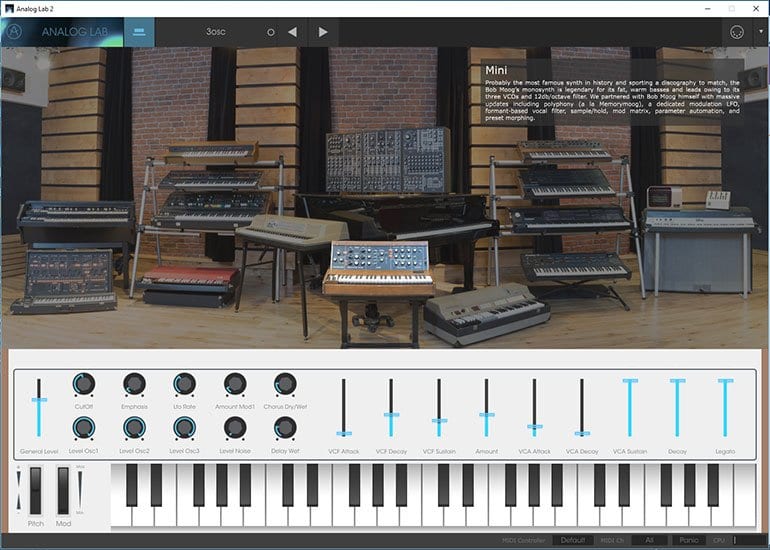Click the CutOff knob
The height and width of the screenshot is (550, 770).
tap(84, 384)
